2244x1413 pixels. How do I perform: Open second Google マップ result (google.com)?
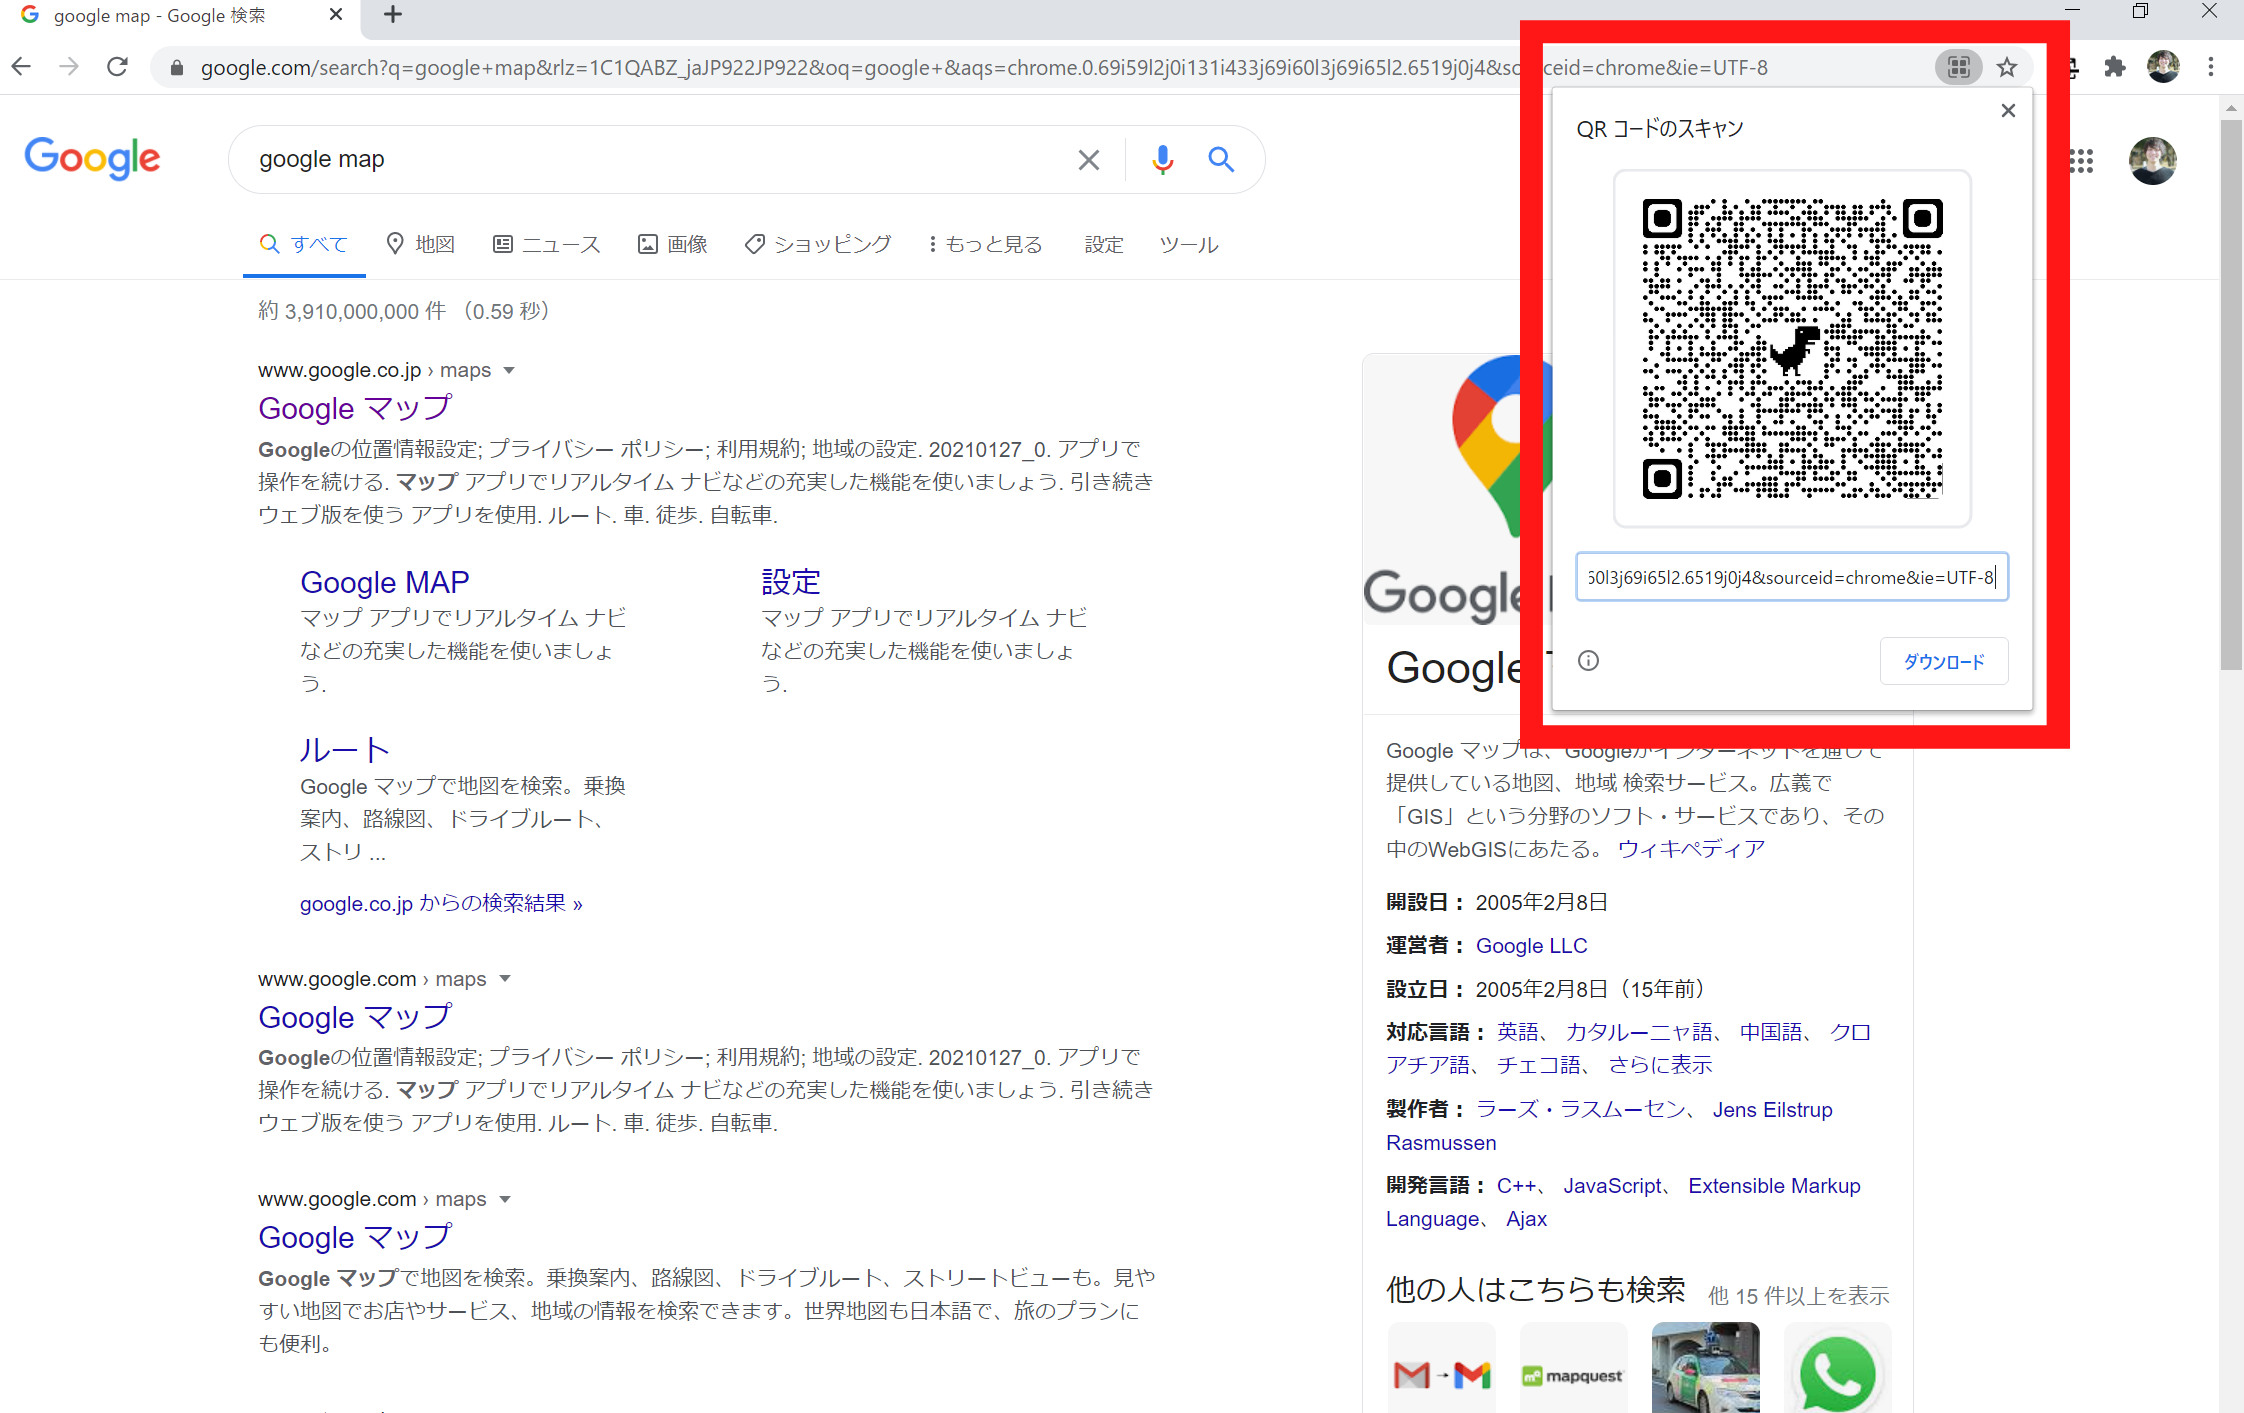[x=355, y=1017]
